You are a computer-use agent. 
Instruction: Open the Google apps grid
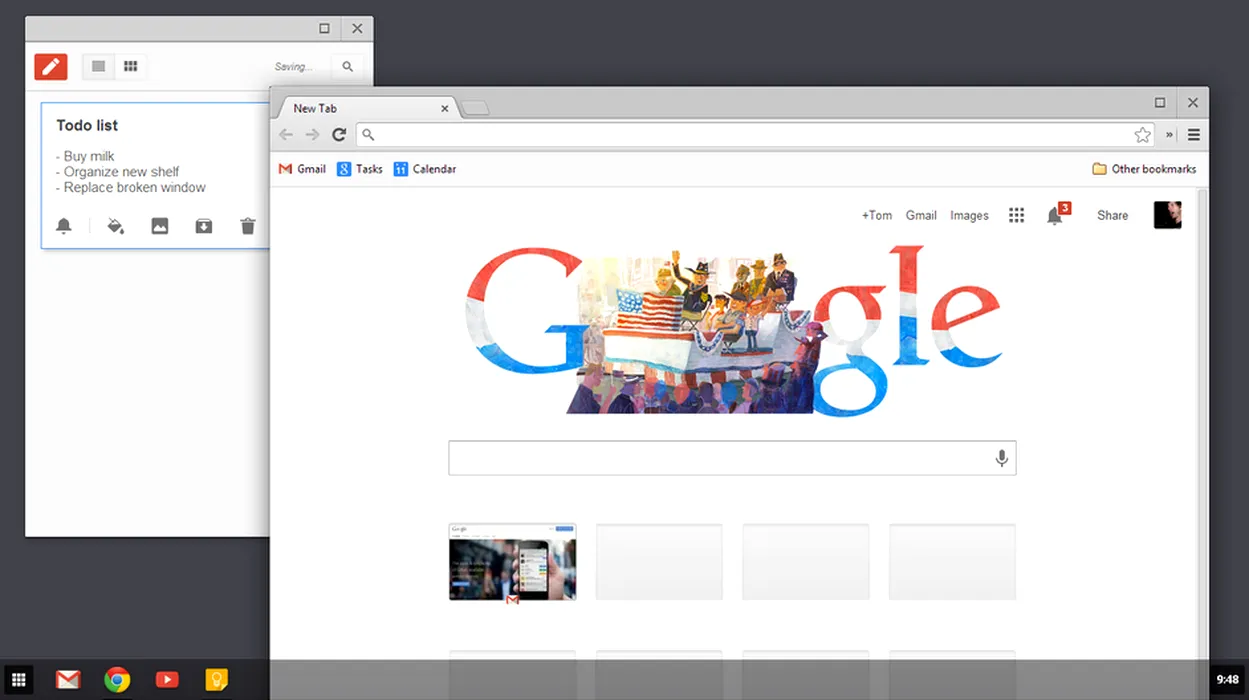[x=1016, y=215]
